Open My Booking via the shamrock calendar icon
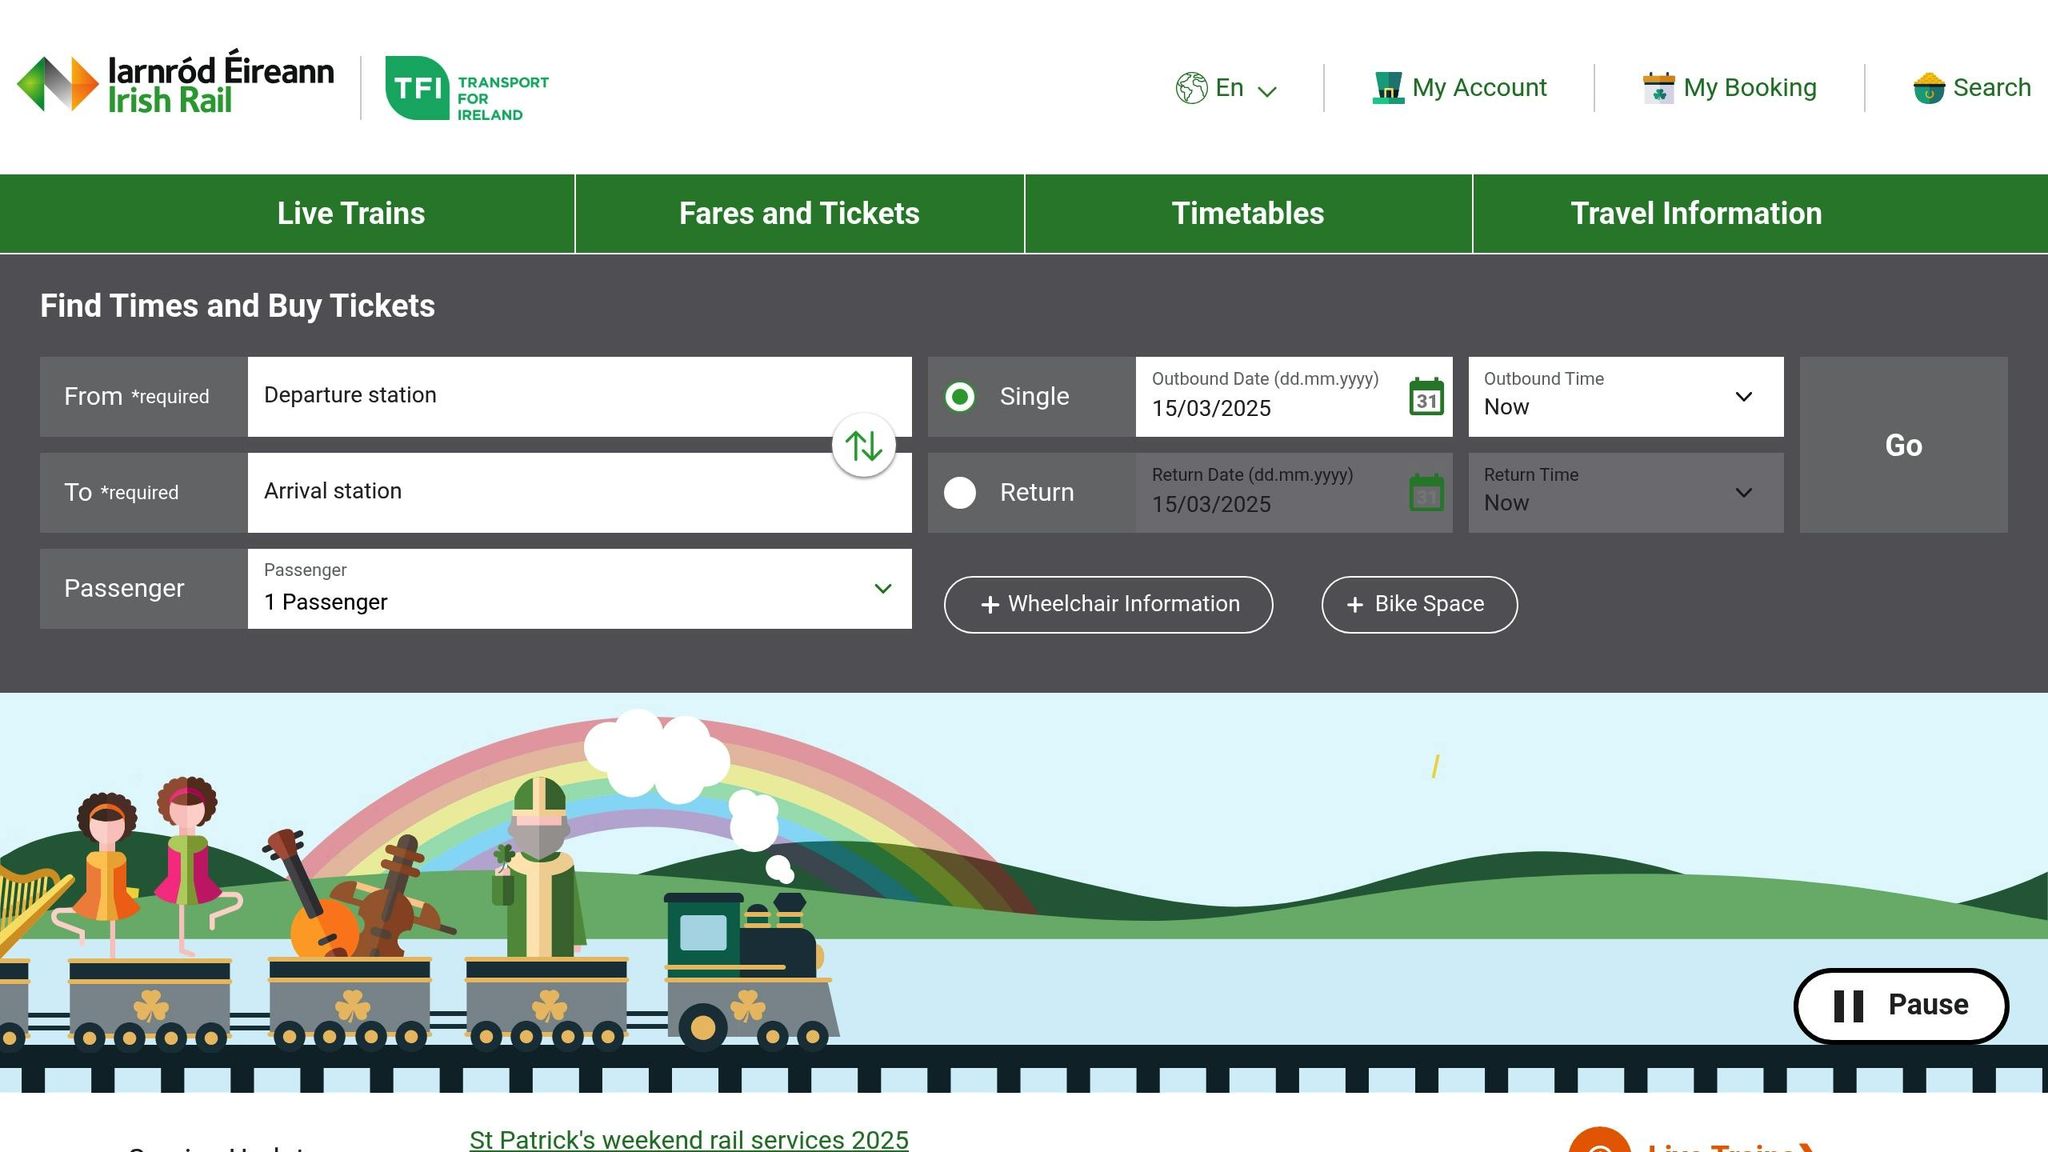 tap(1658, 87)
